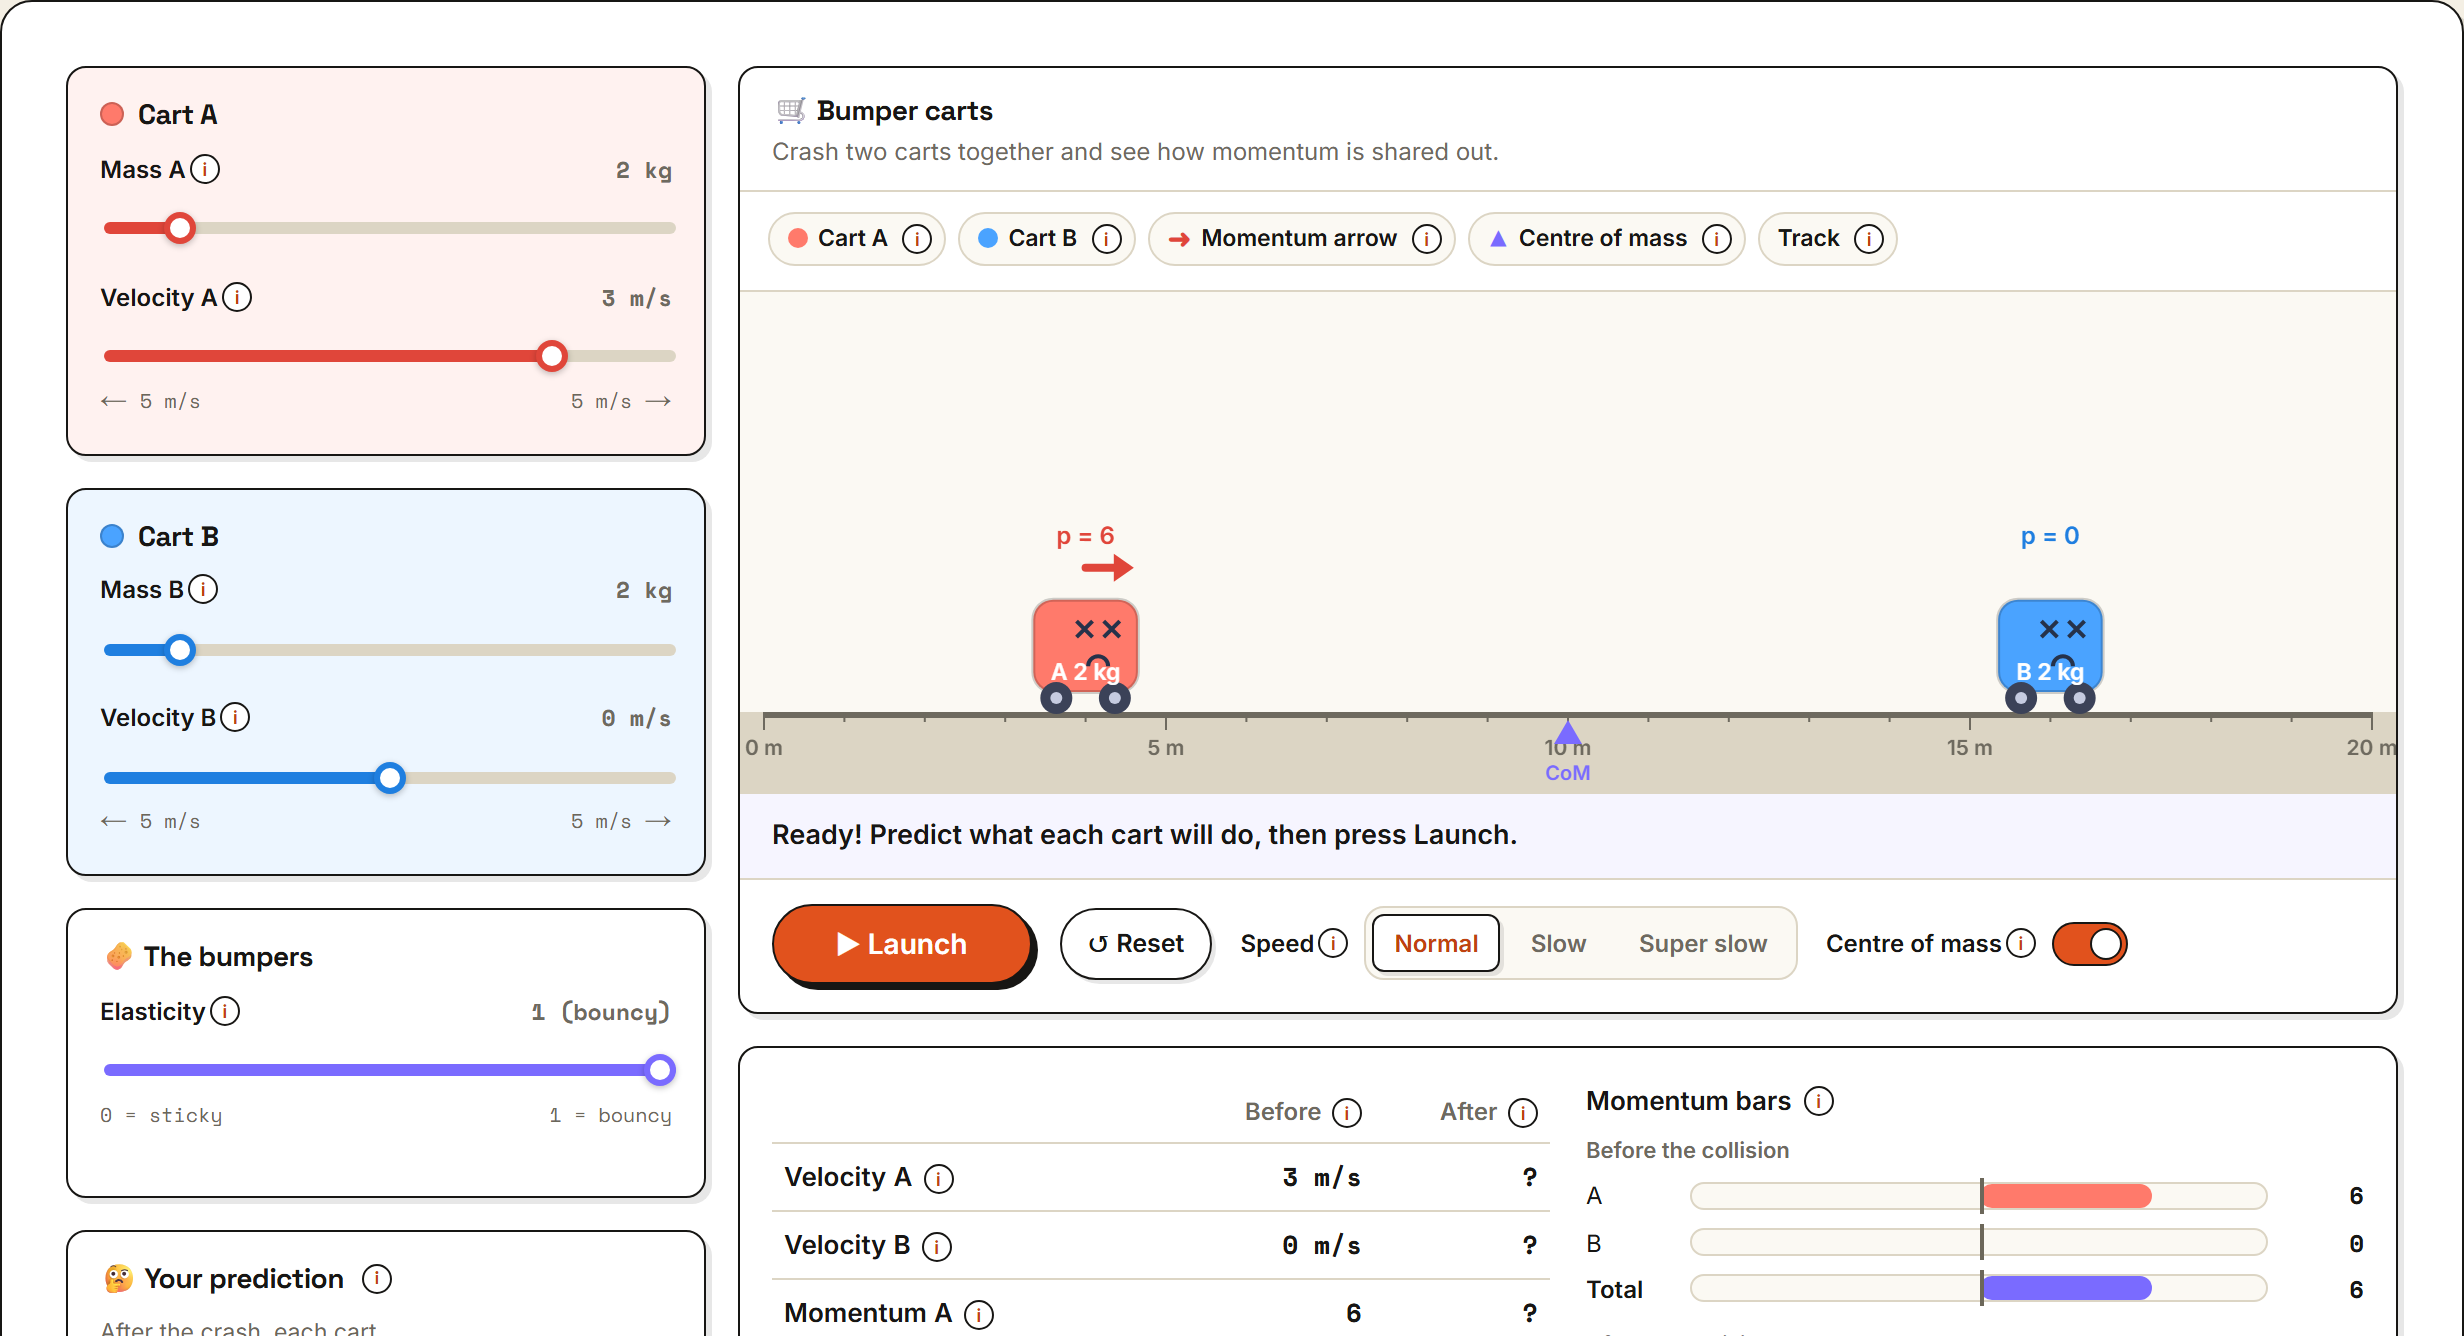Image resolution: width=2464 pixels, height=1336 pixels.
Task: Click the Track legend chip label
Action: tap(1808, 239)
